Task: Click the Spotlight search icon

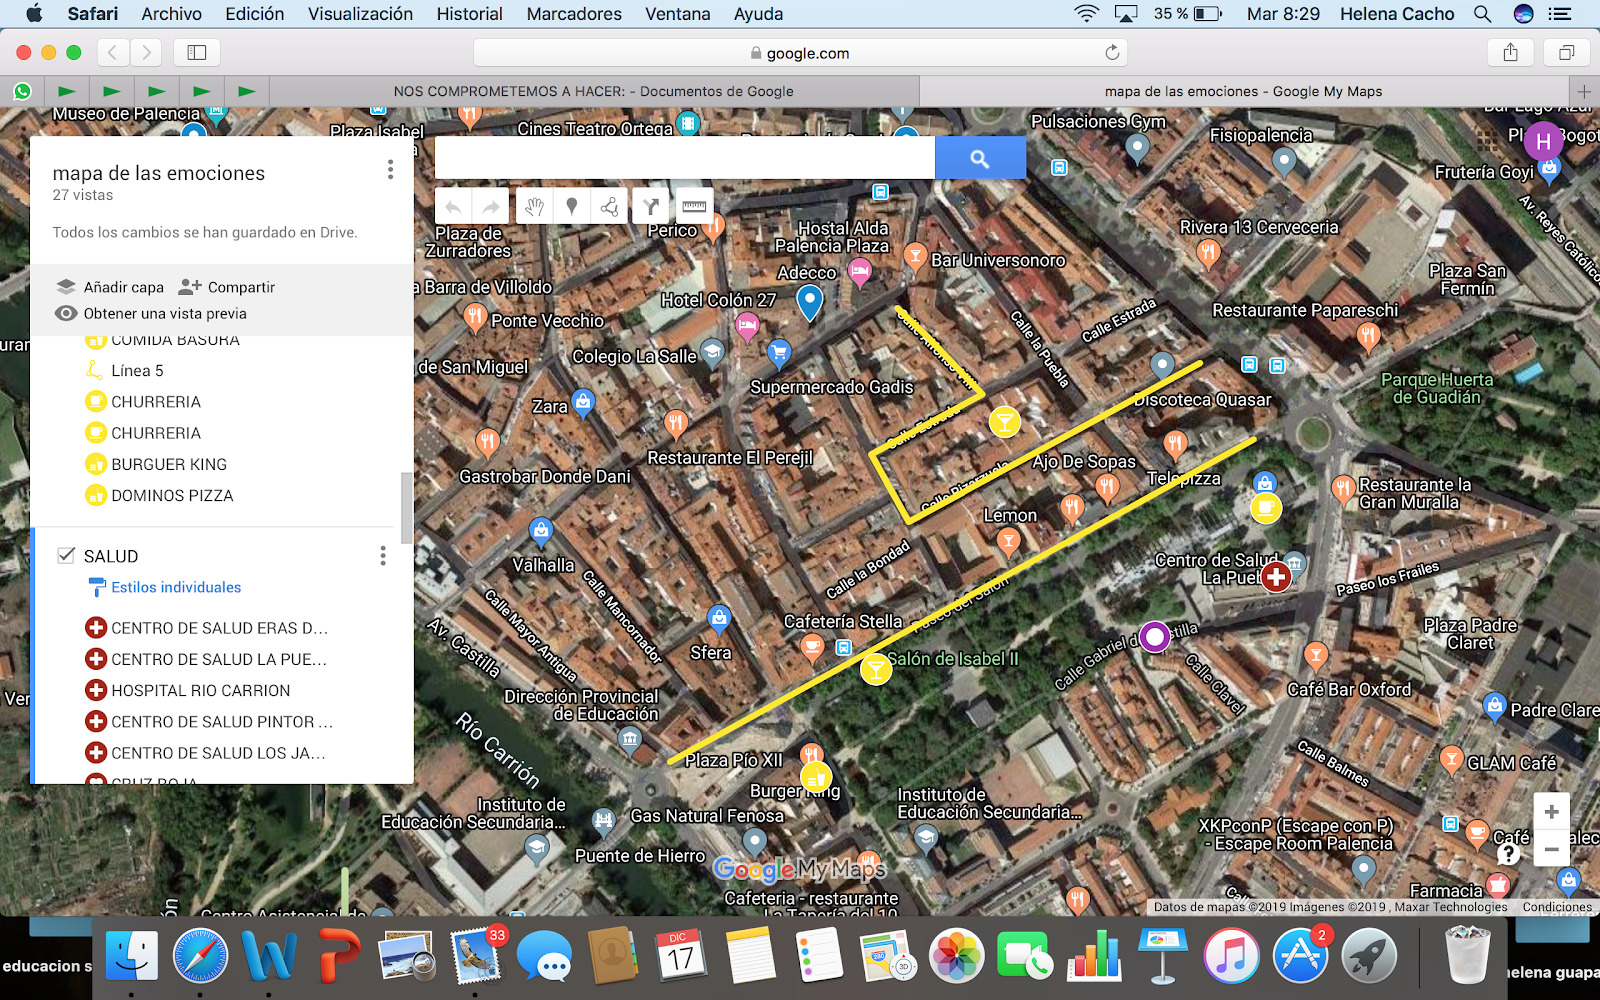Action: [x=1482, y=14]
